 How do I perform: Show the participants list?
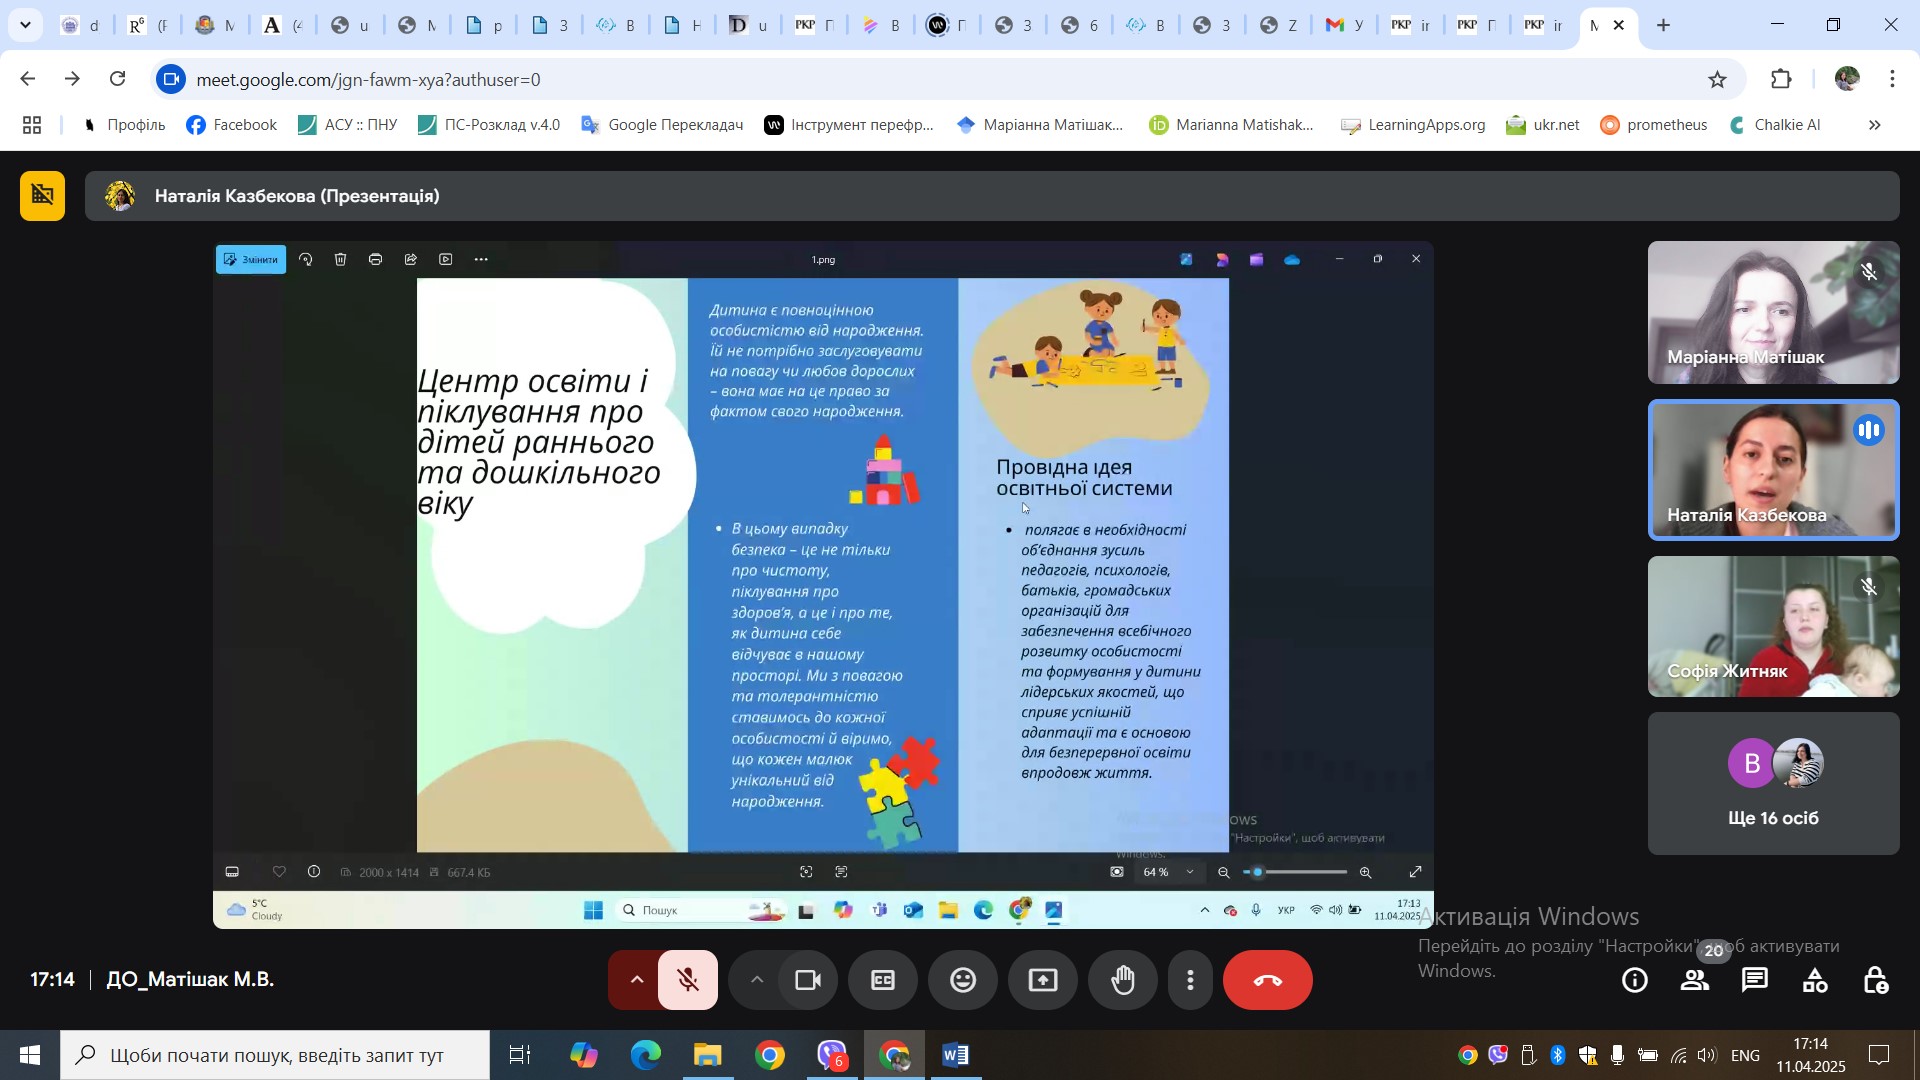pos(1695,981)
